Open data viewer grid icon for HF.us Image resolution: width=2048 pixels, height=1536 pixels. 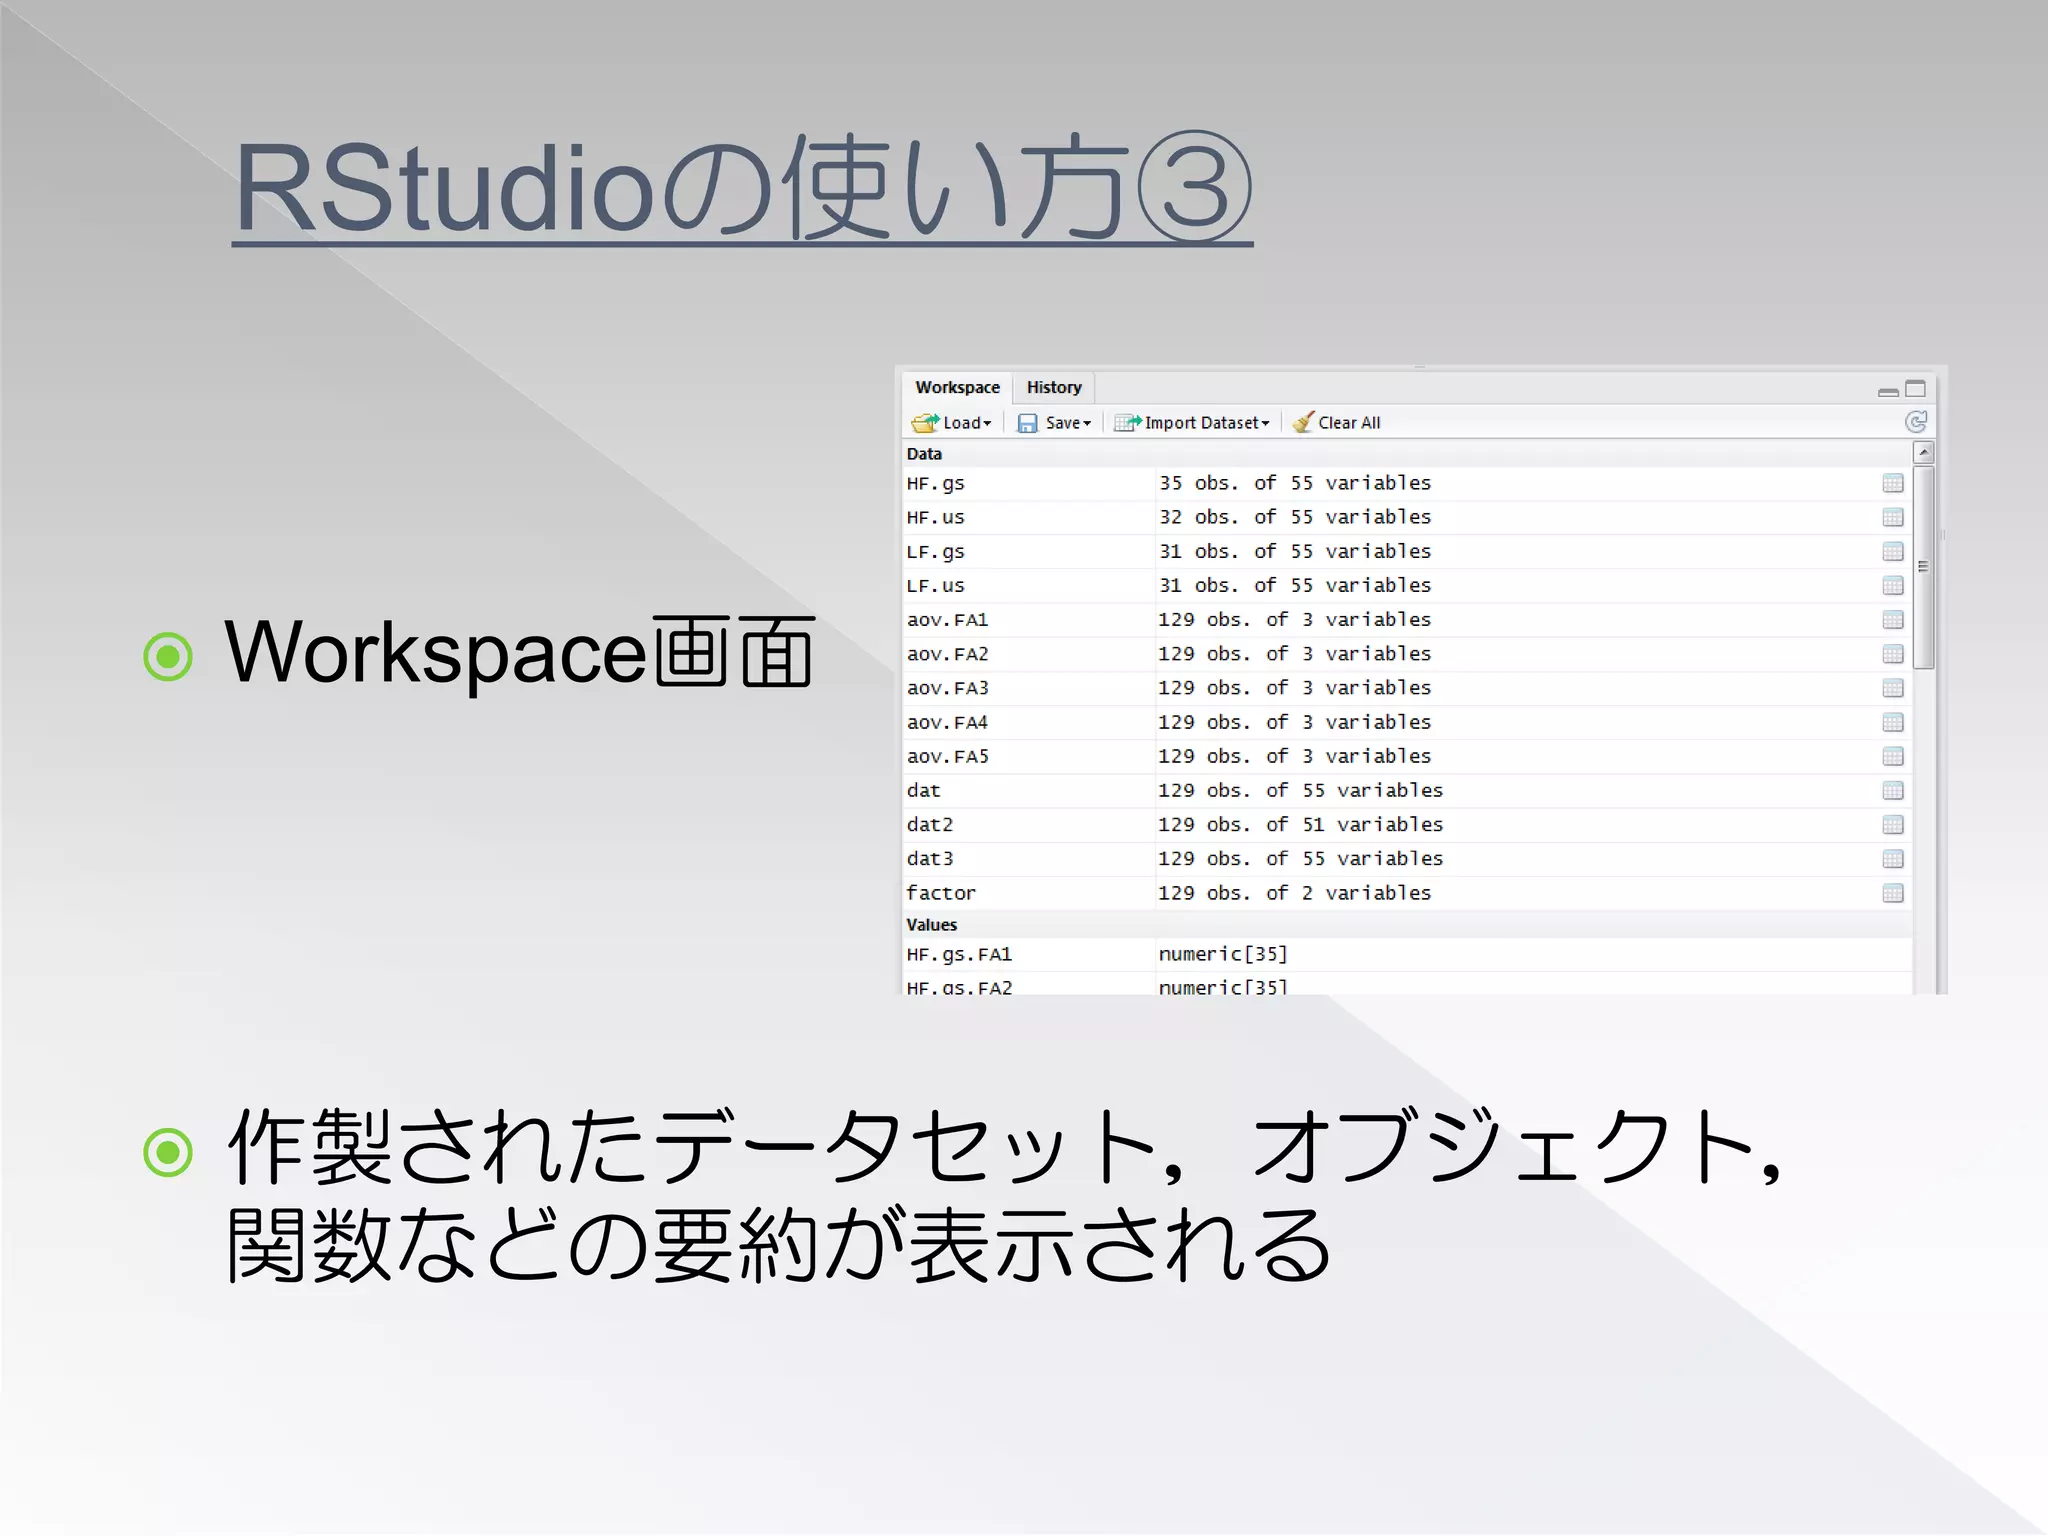(x=1892, y=518)
